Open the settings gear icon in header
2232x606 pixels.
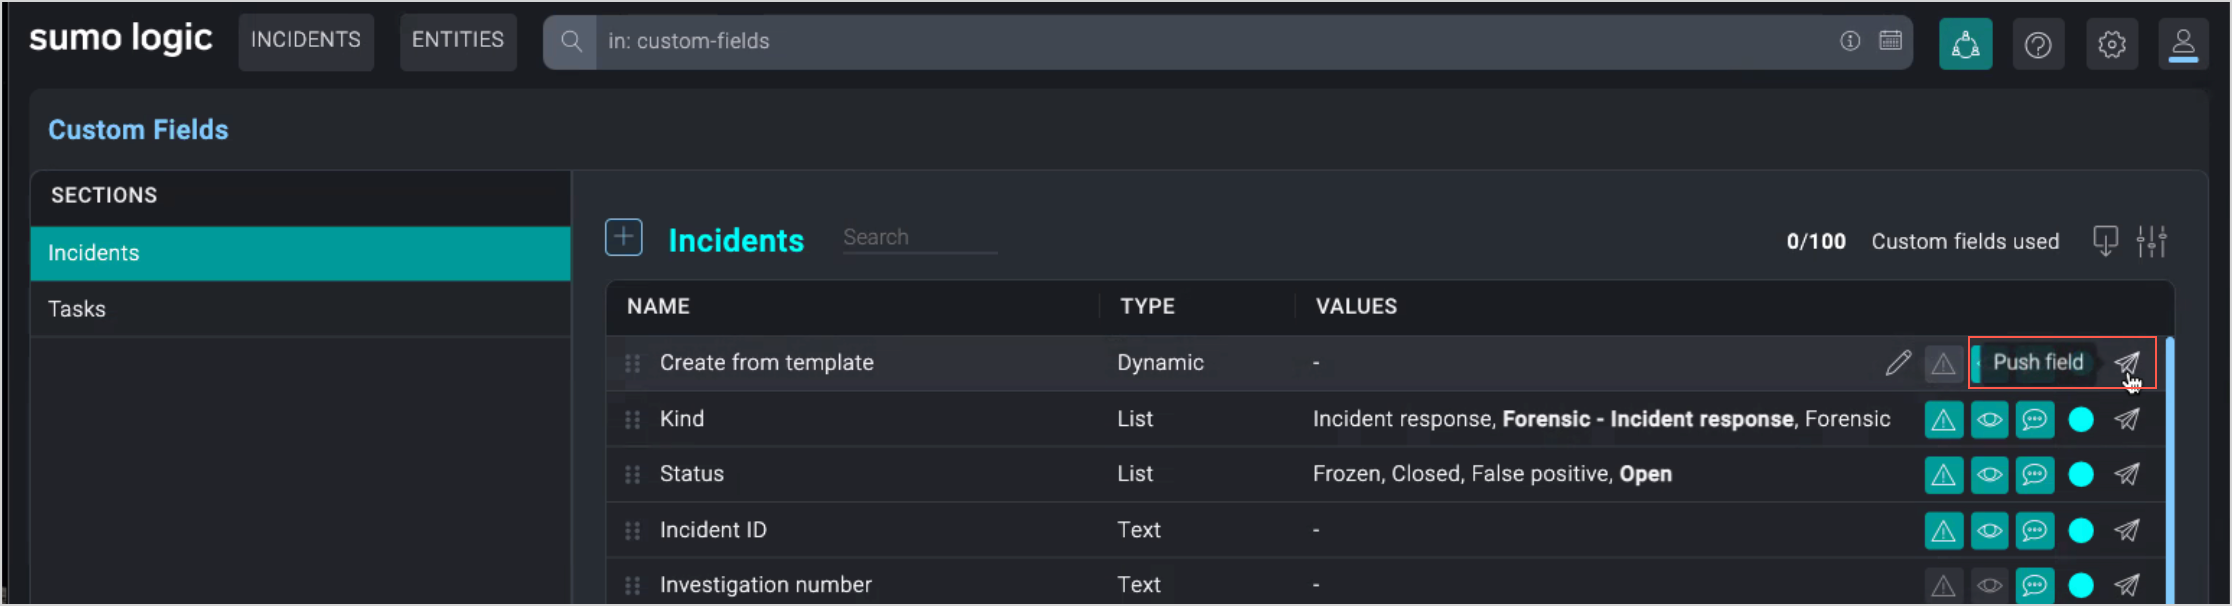pos(2111,44)
